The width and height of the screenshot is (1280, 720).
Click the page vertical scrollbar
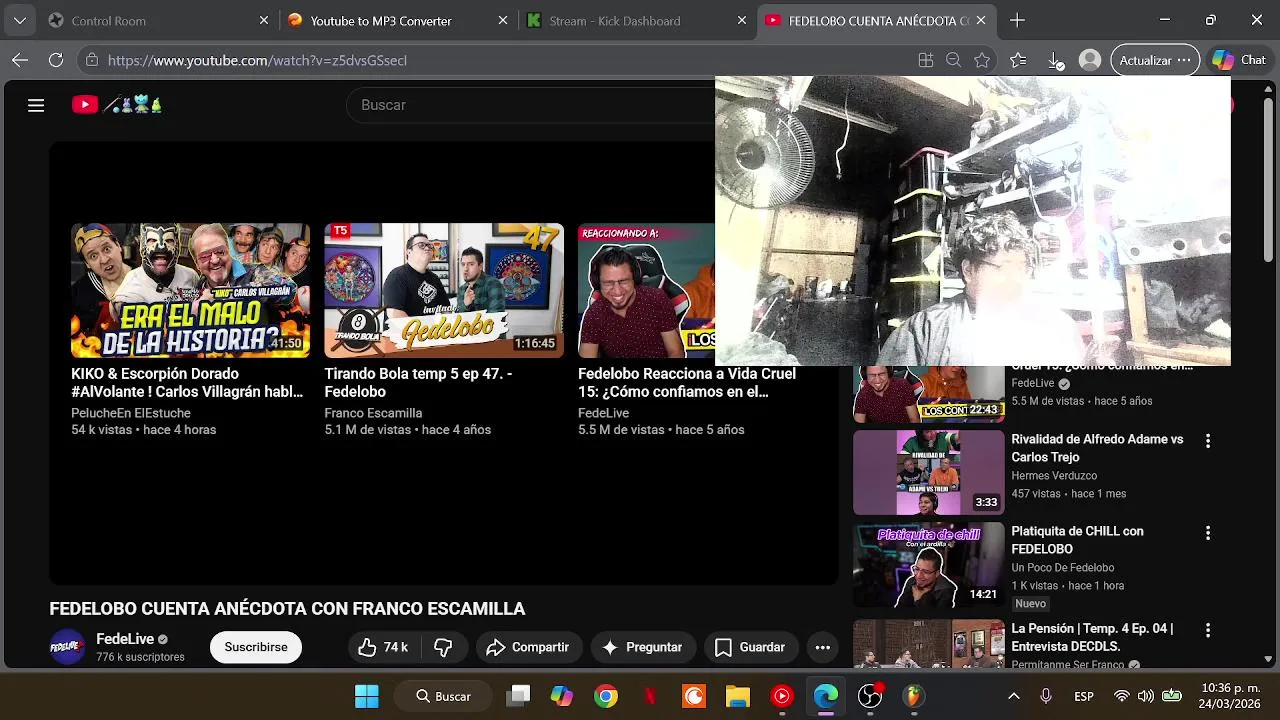pos(1268,180)
